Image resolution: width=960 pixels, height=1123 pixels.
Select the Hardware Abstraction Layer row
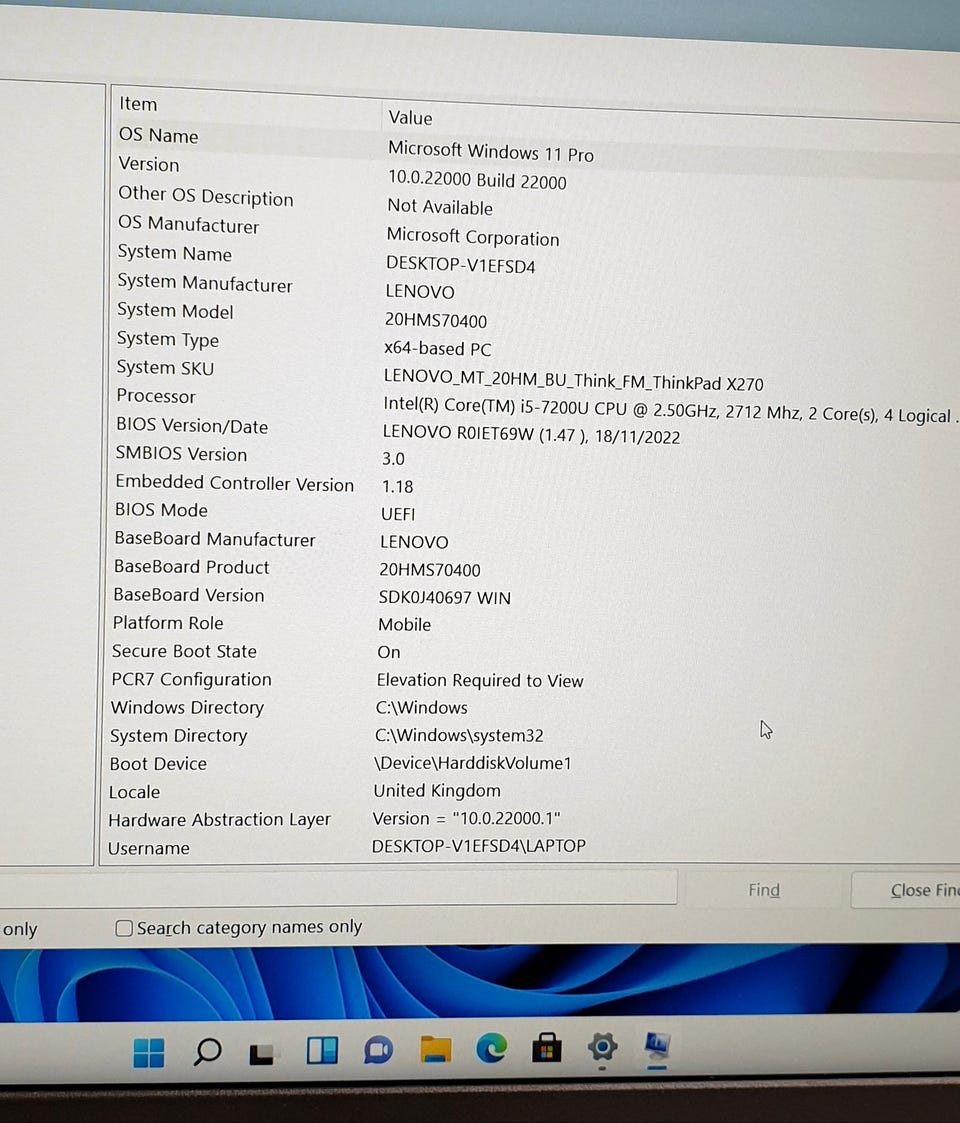point(220,819)
